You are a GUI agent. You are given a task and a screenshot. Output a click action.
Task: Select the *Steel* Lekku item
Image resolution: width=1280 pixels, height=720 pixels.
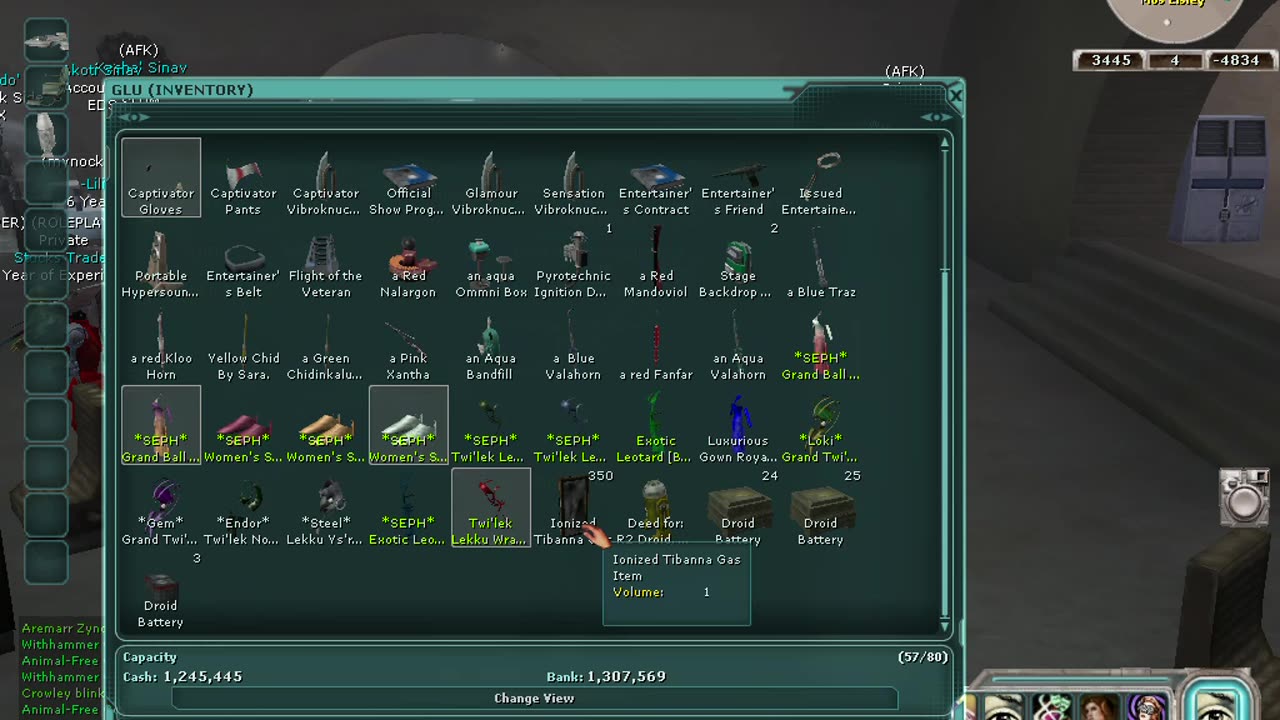click(x=325, y=508)
